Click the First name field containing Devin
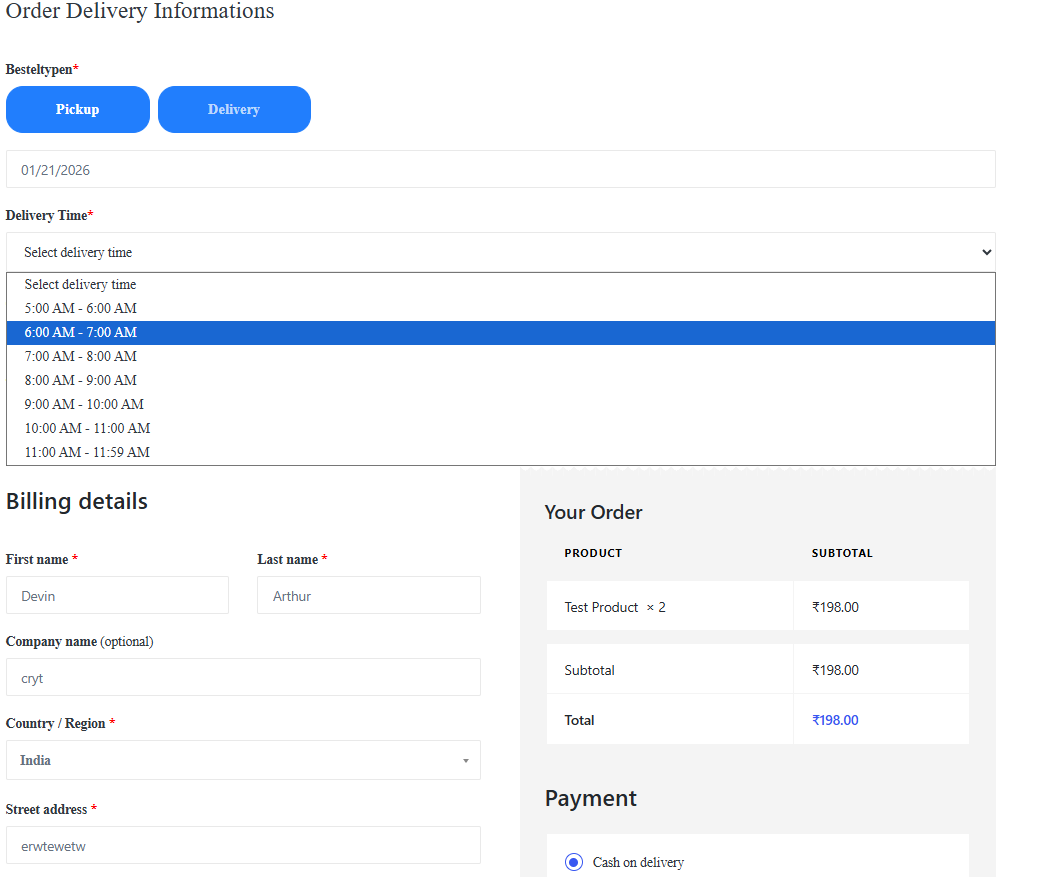 coord(117,595)
